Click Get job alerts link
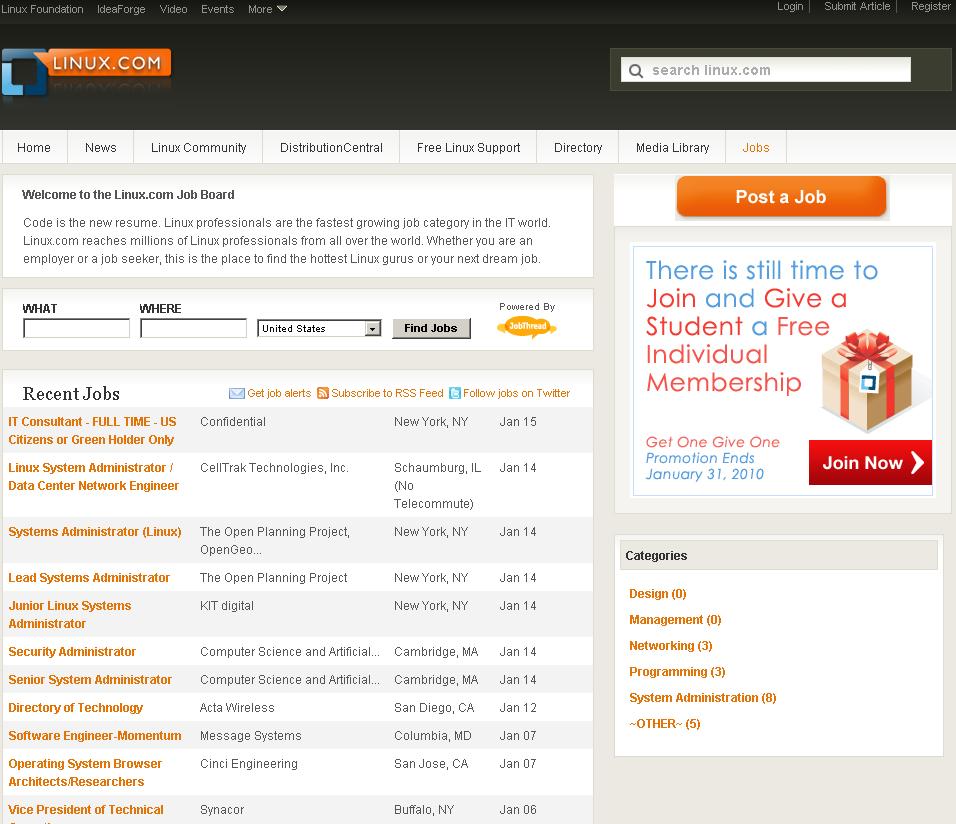 pyautogui.click(x=279, y=393)
